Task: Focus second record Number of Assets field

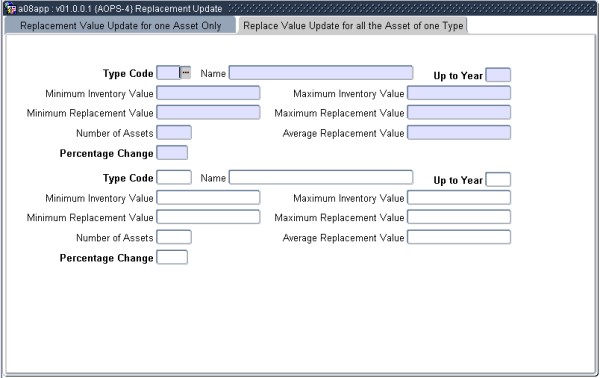Action: [x=174, y=237]
